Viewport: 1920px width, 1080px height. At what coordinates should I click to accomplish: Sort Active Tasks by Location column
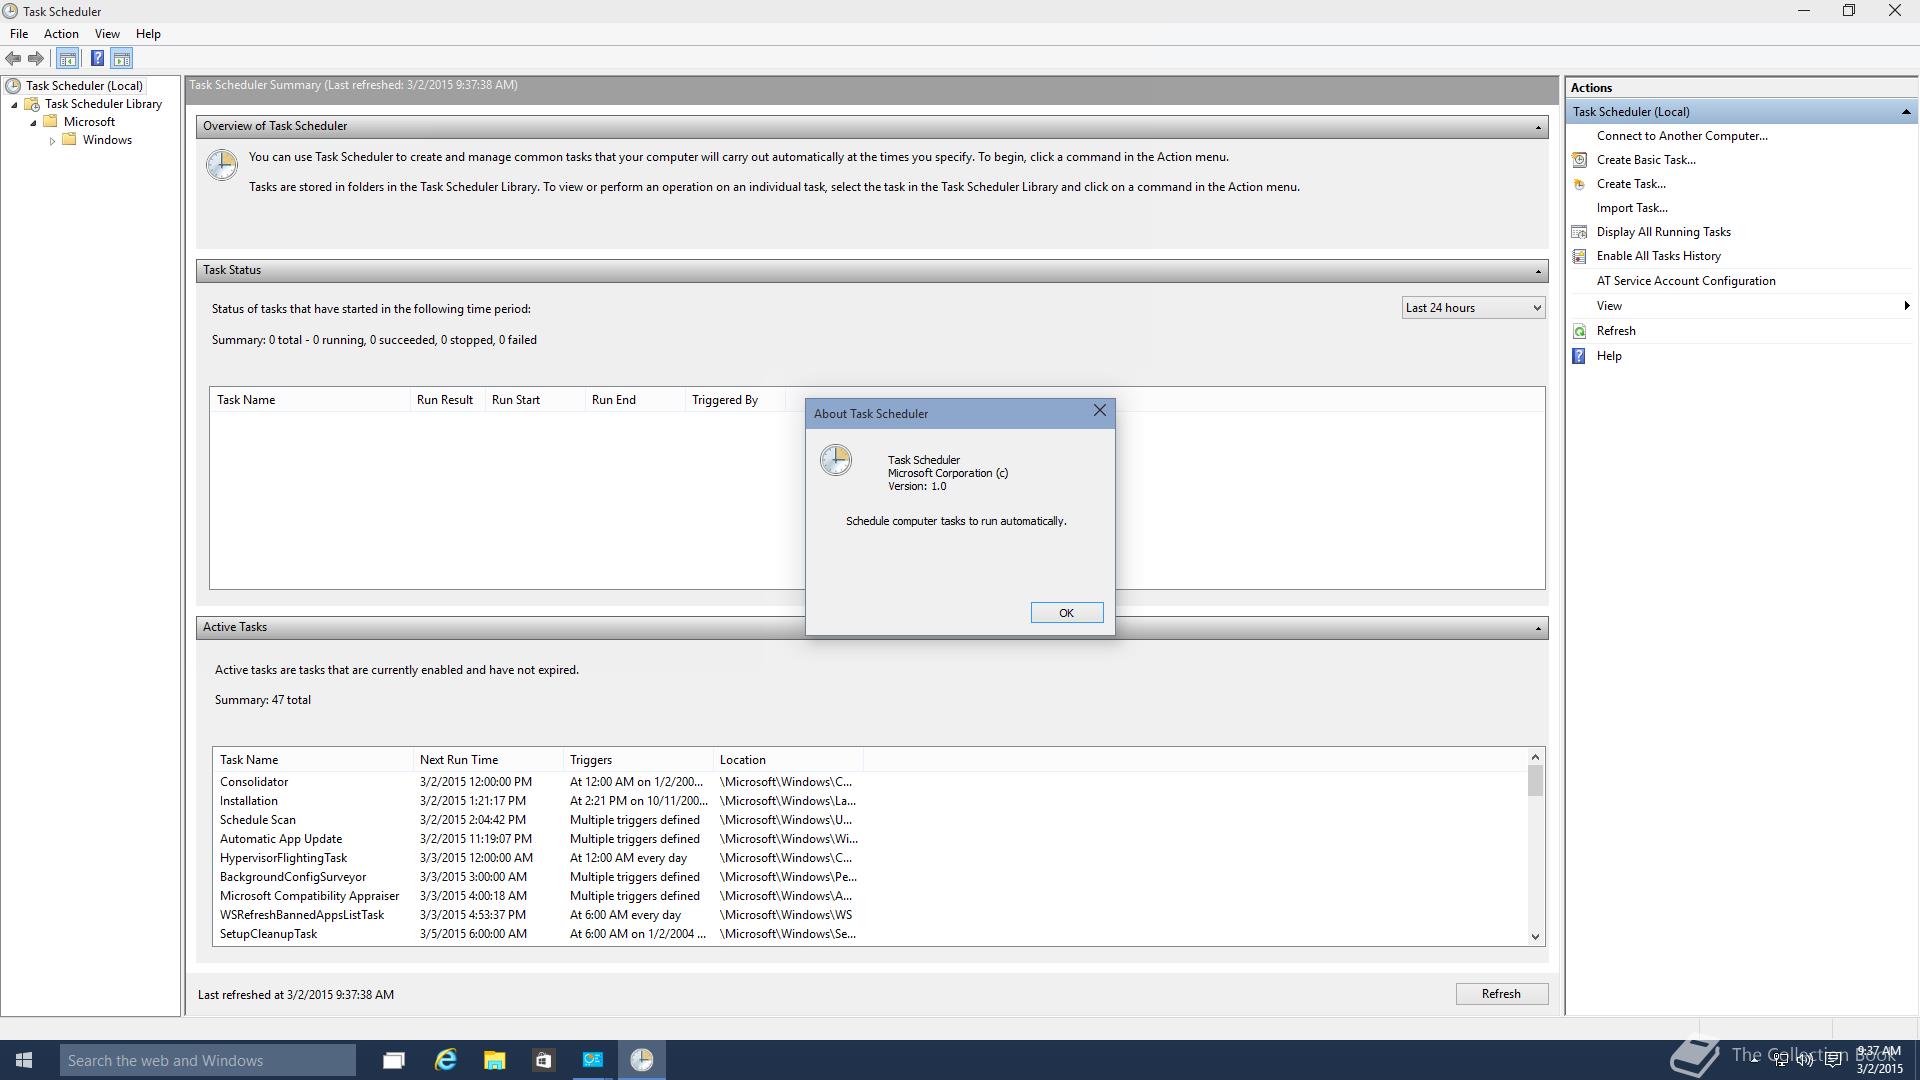[788, 760]
